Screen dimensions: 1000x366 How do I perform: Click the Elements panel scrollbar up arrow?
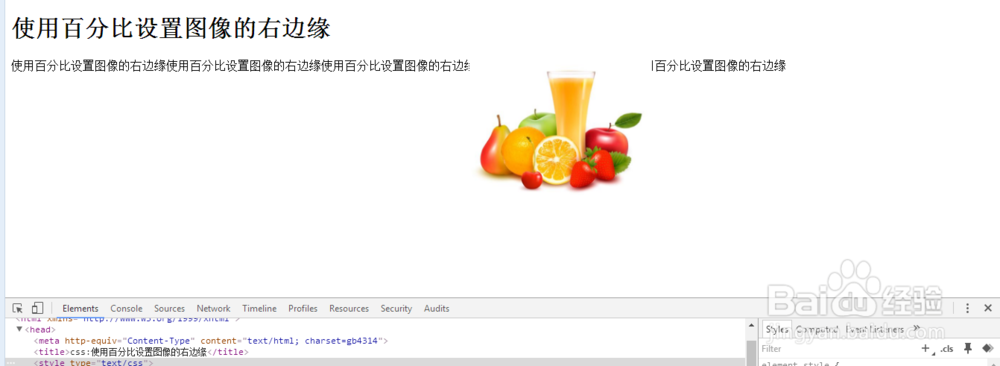tap(751, 326)
